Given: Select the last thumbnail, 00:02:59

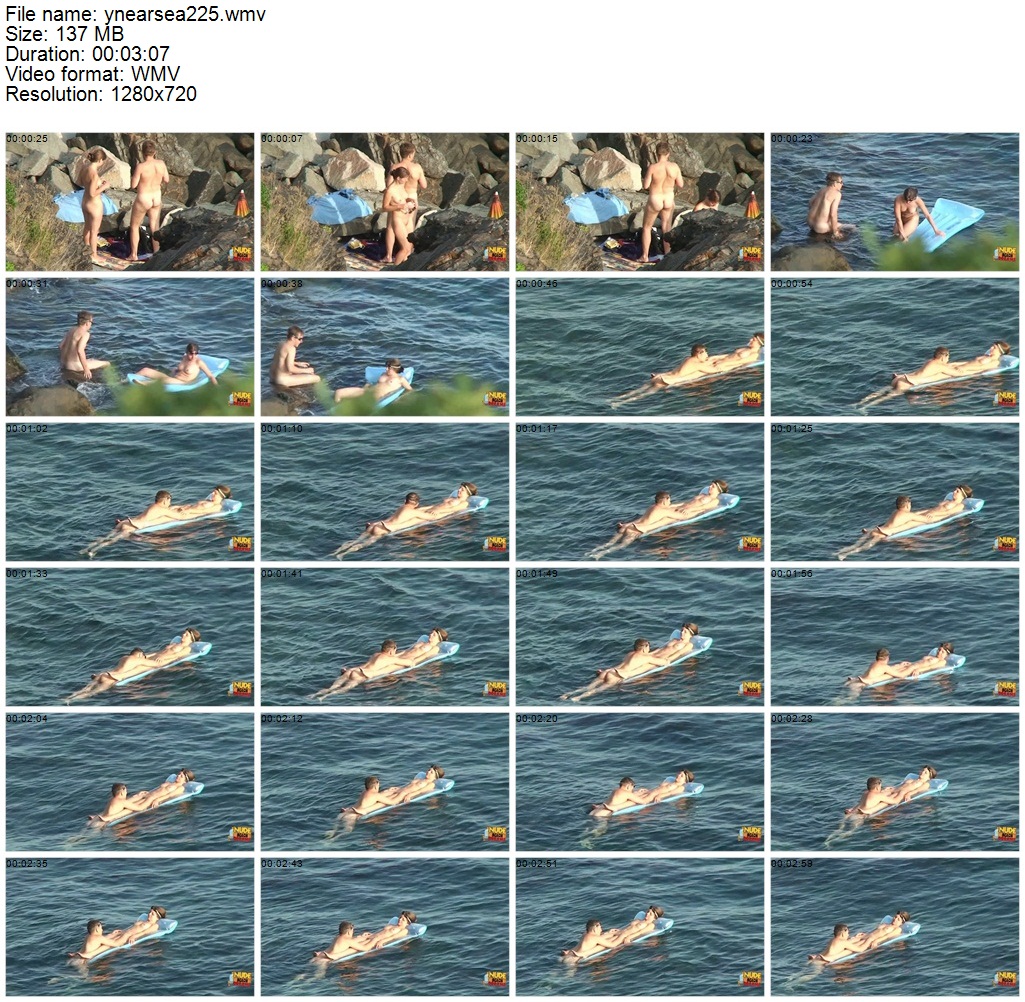Looking at the screenshot, I should tap(895, 927).
